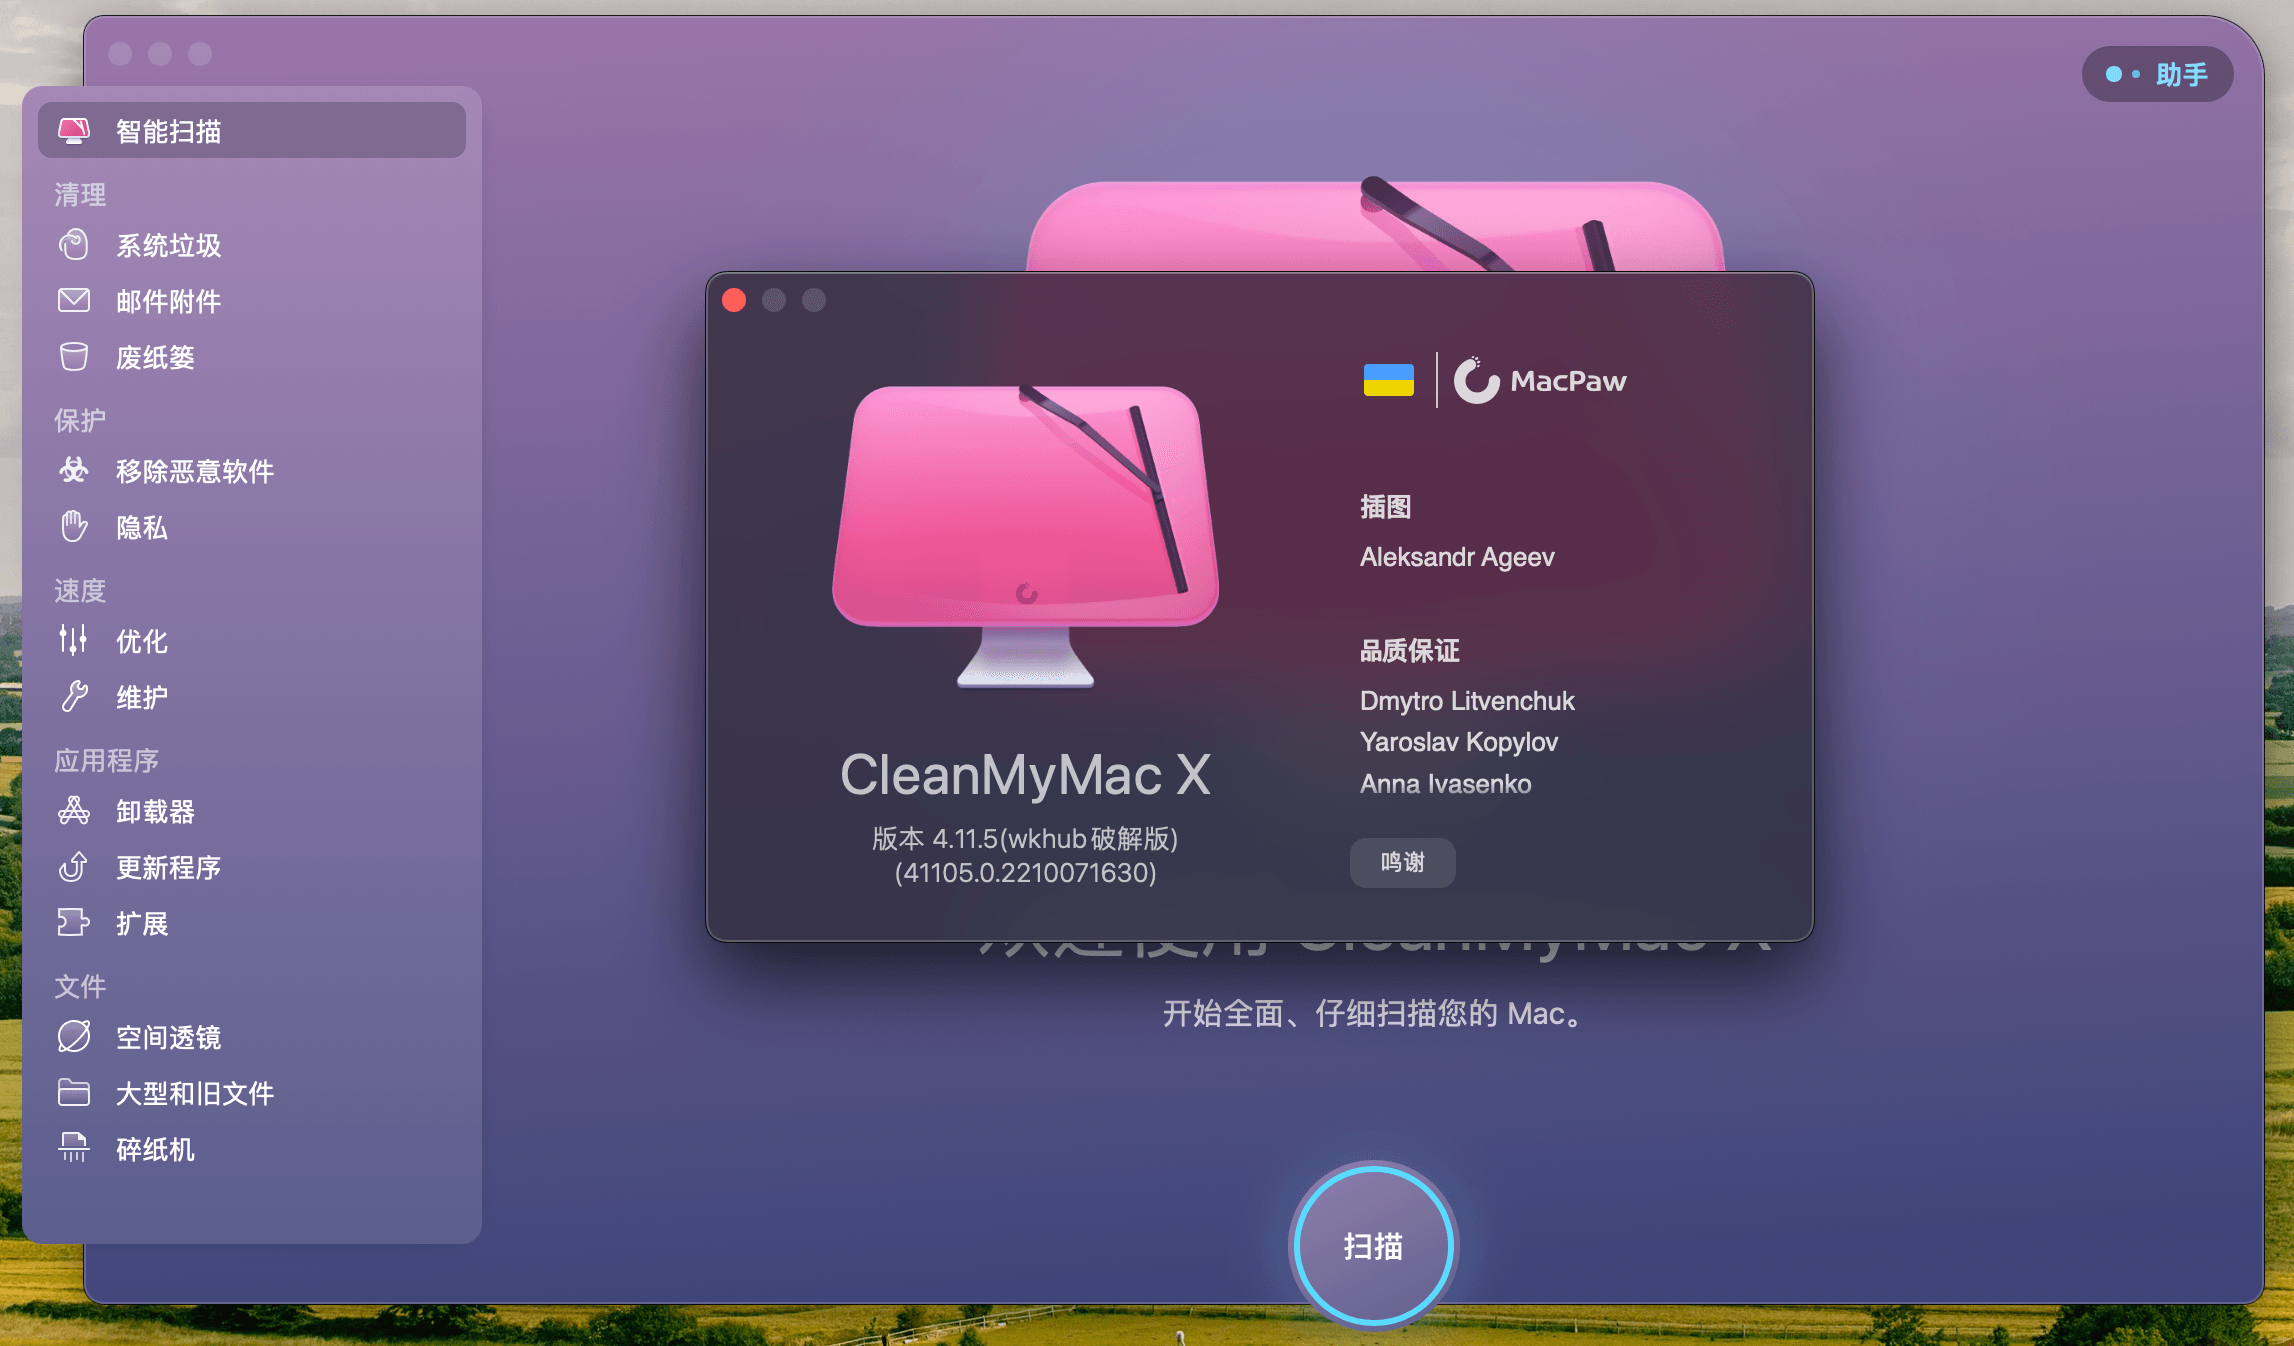Click the Optimization sliders icon

tap(74, 640)
